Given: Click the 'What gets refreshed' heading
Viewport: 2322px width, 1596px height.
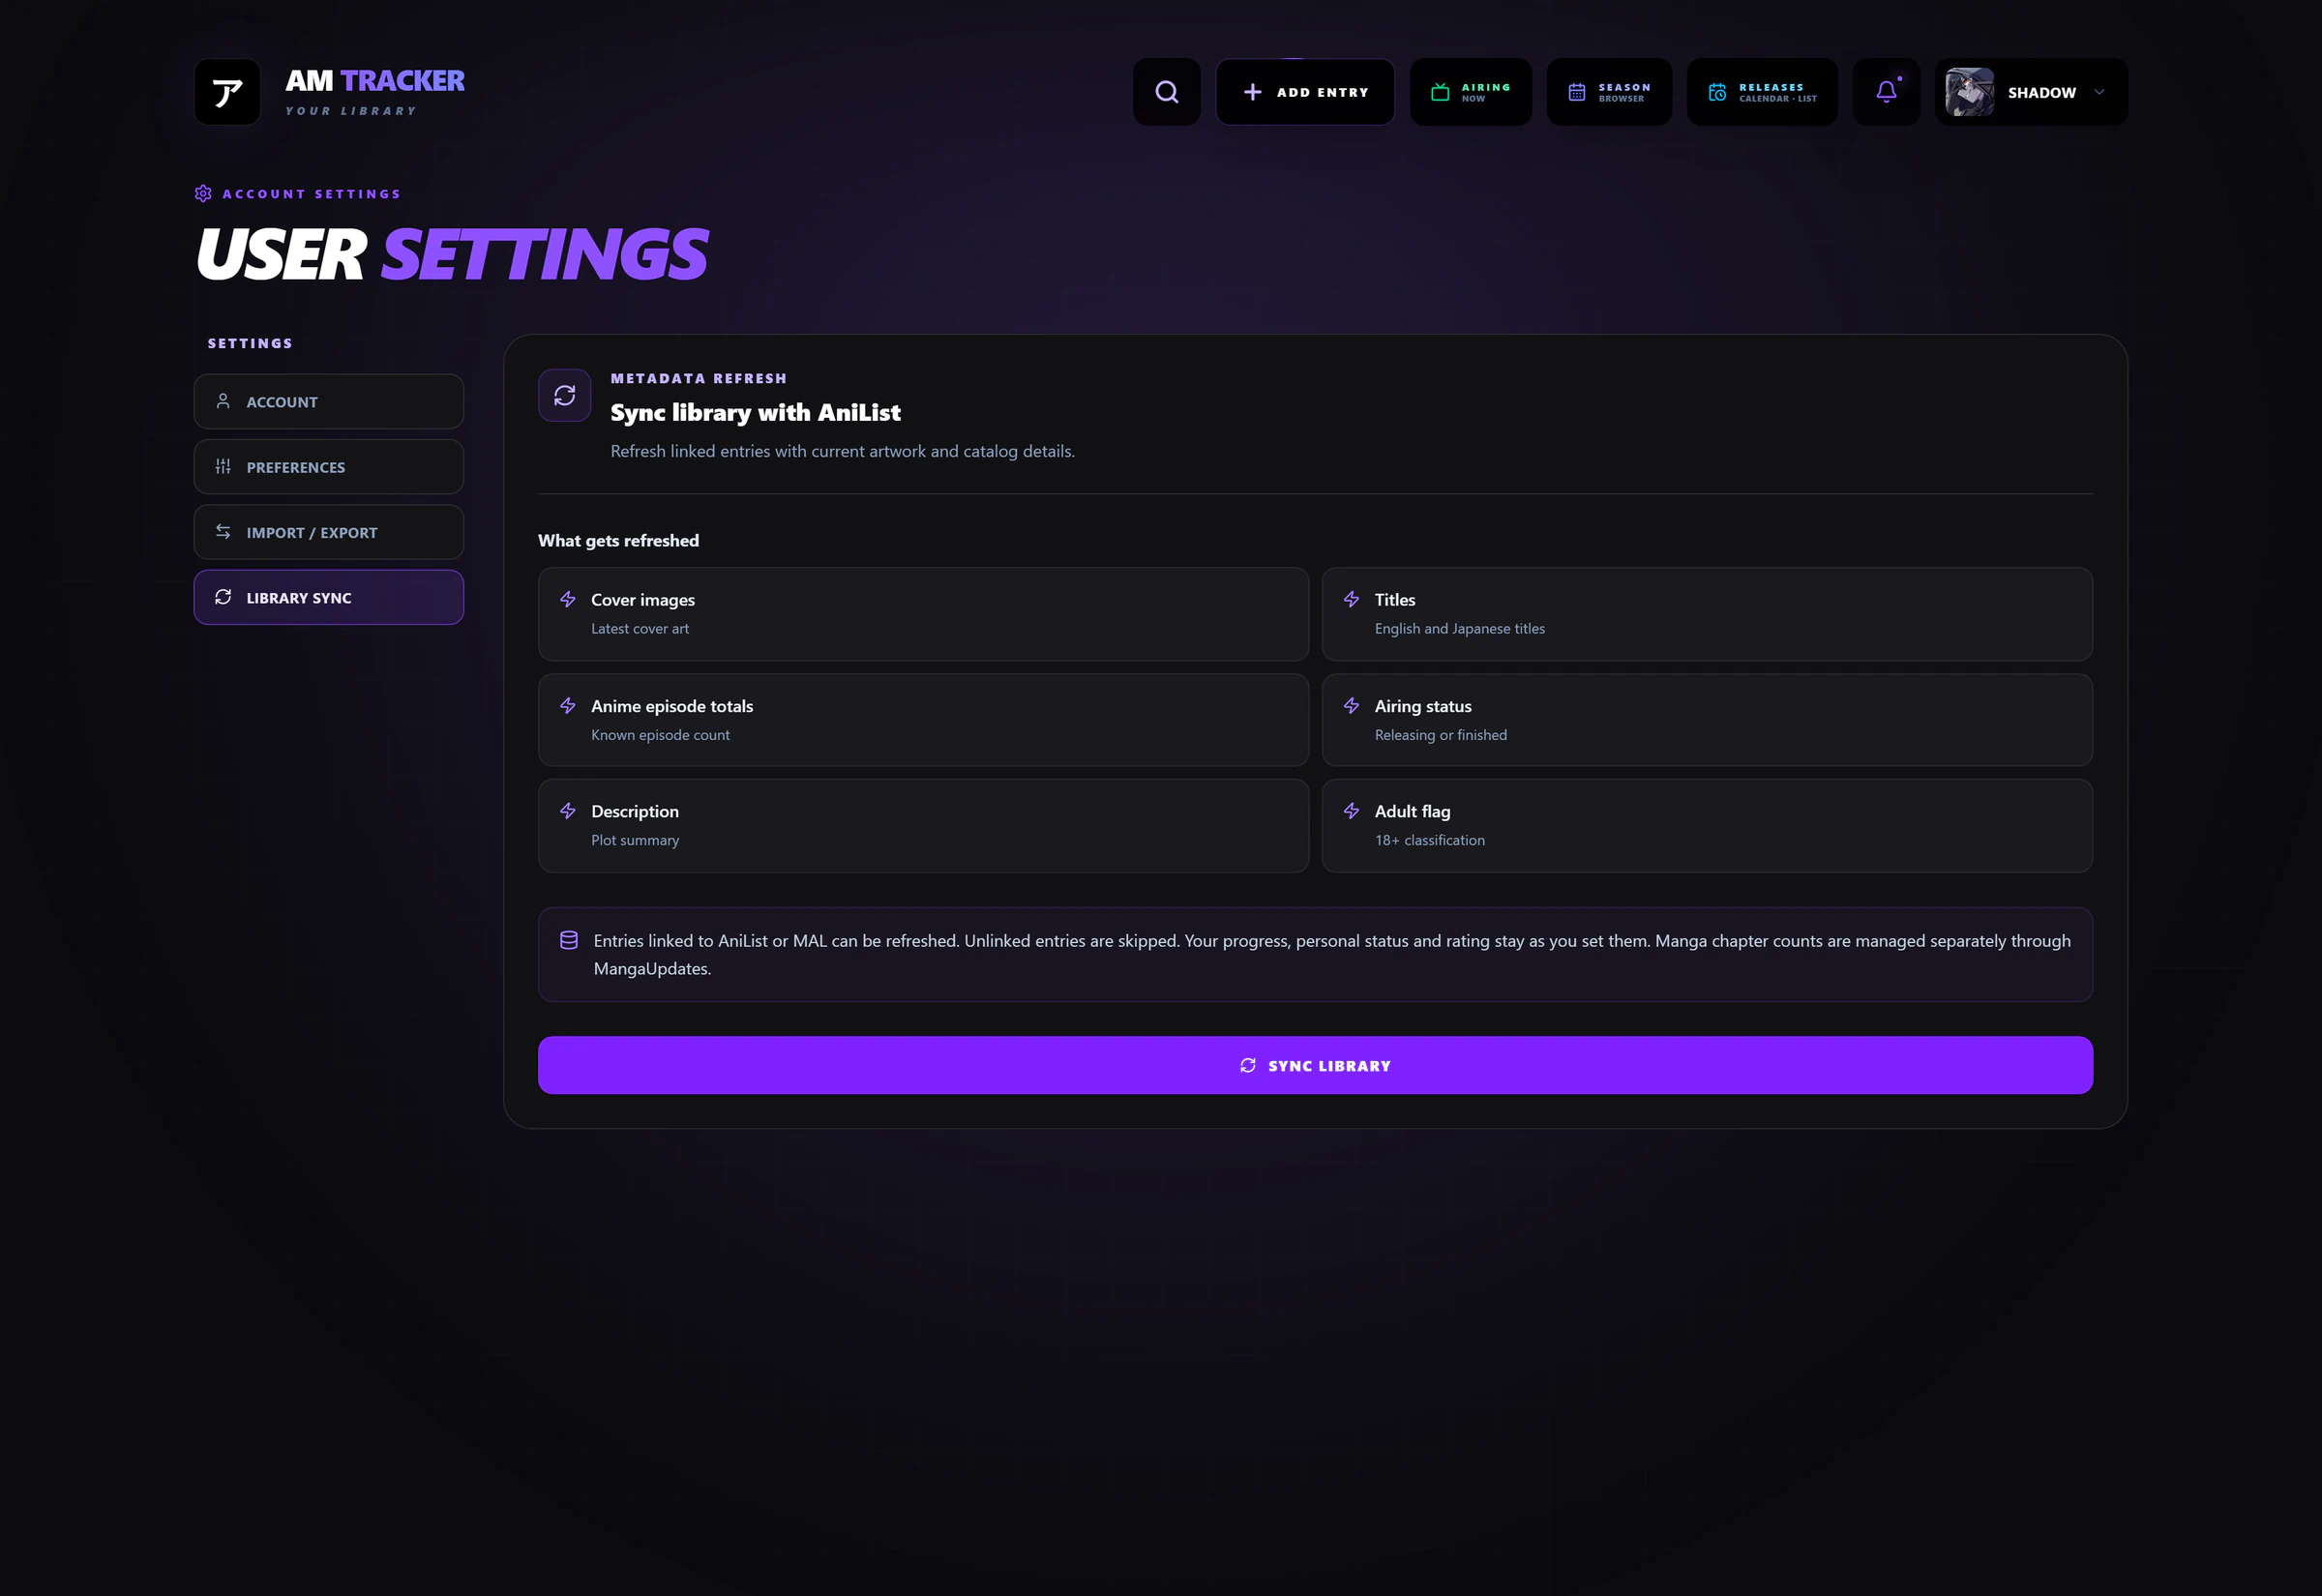Looking at the screenshot, I should pyautogui.click(x=618, y=540).
